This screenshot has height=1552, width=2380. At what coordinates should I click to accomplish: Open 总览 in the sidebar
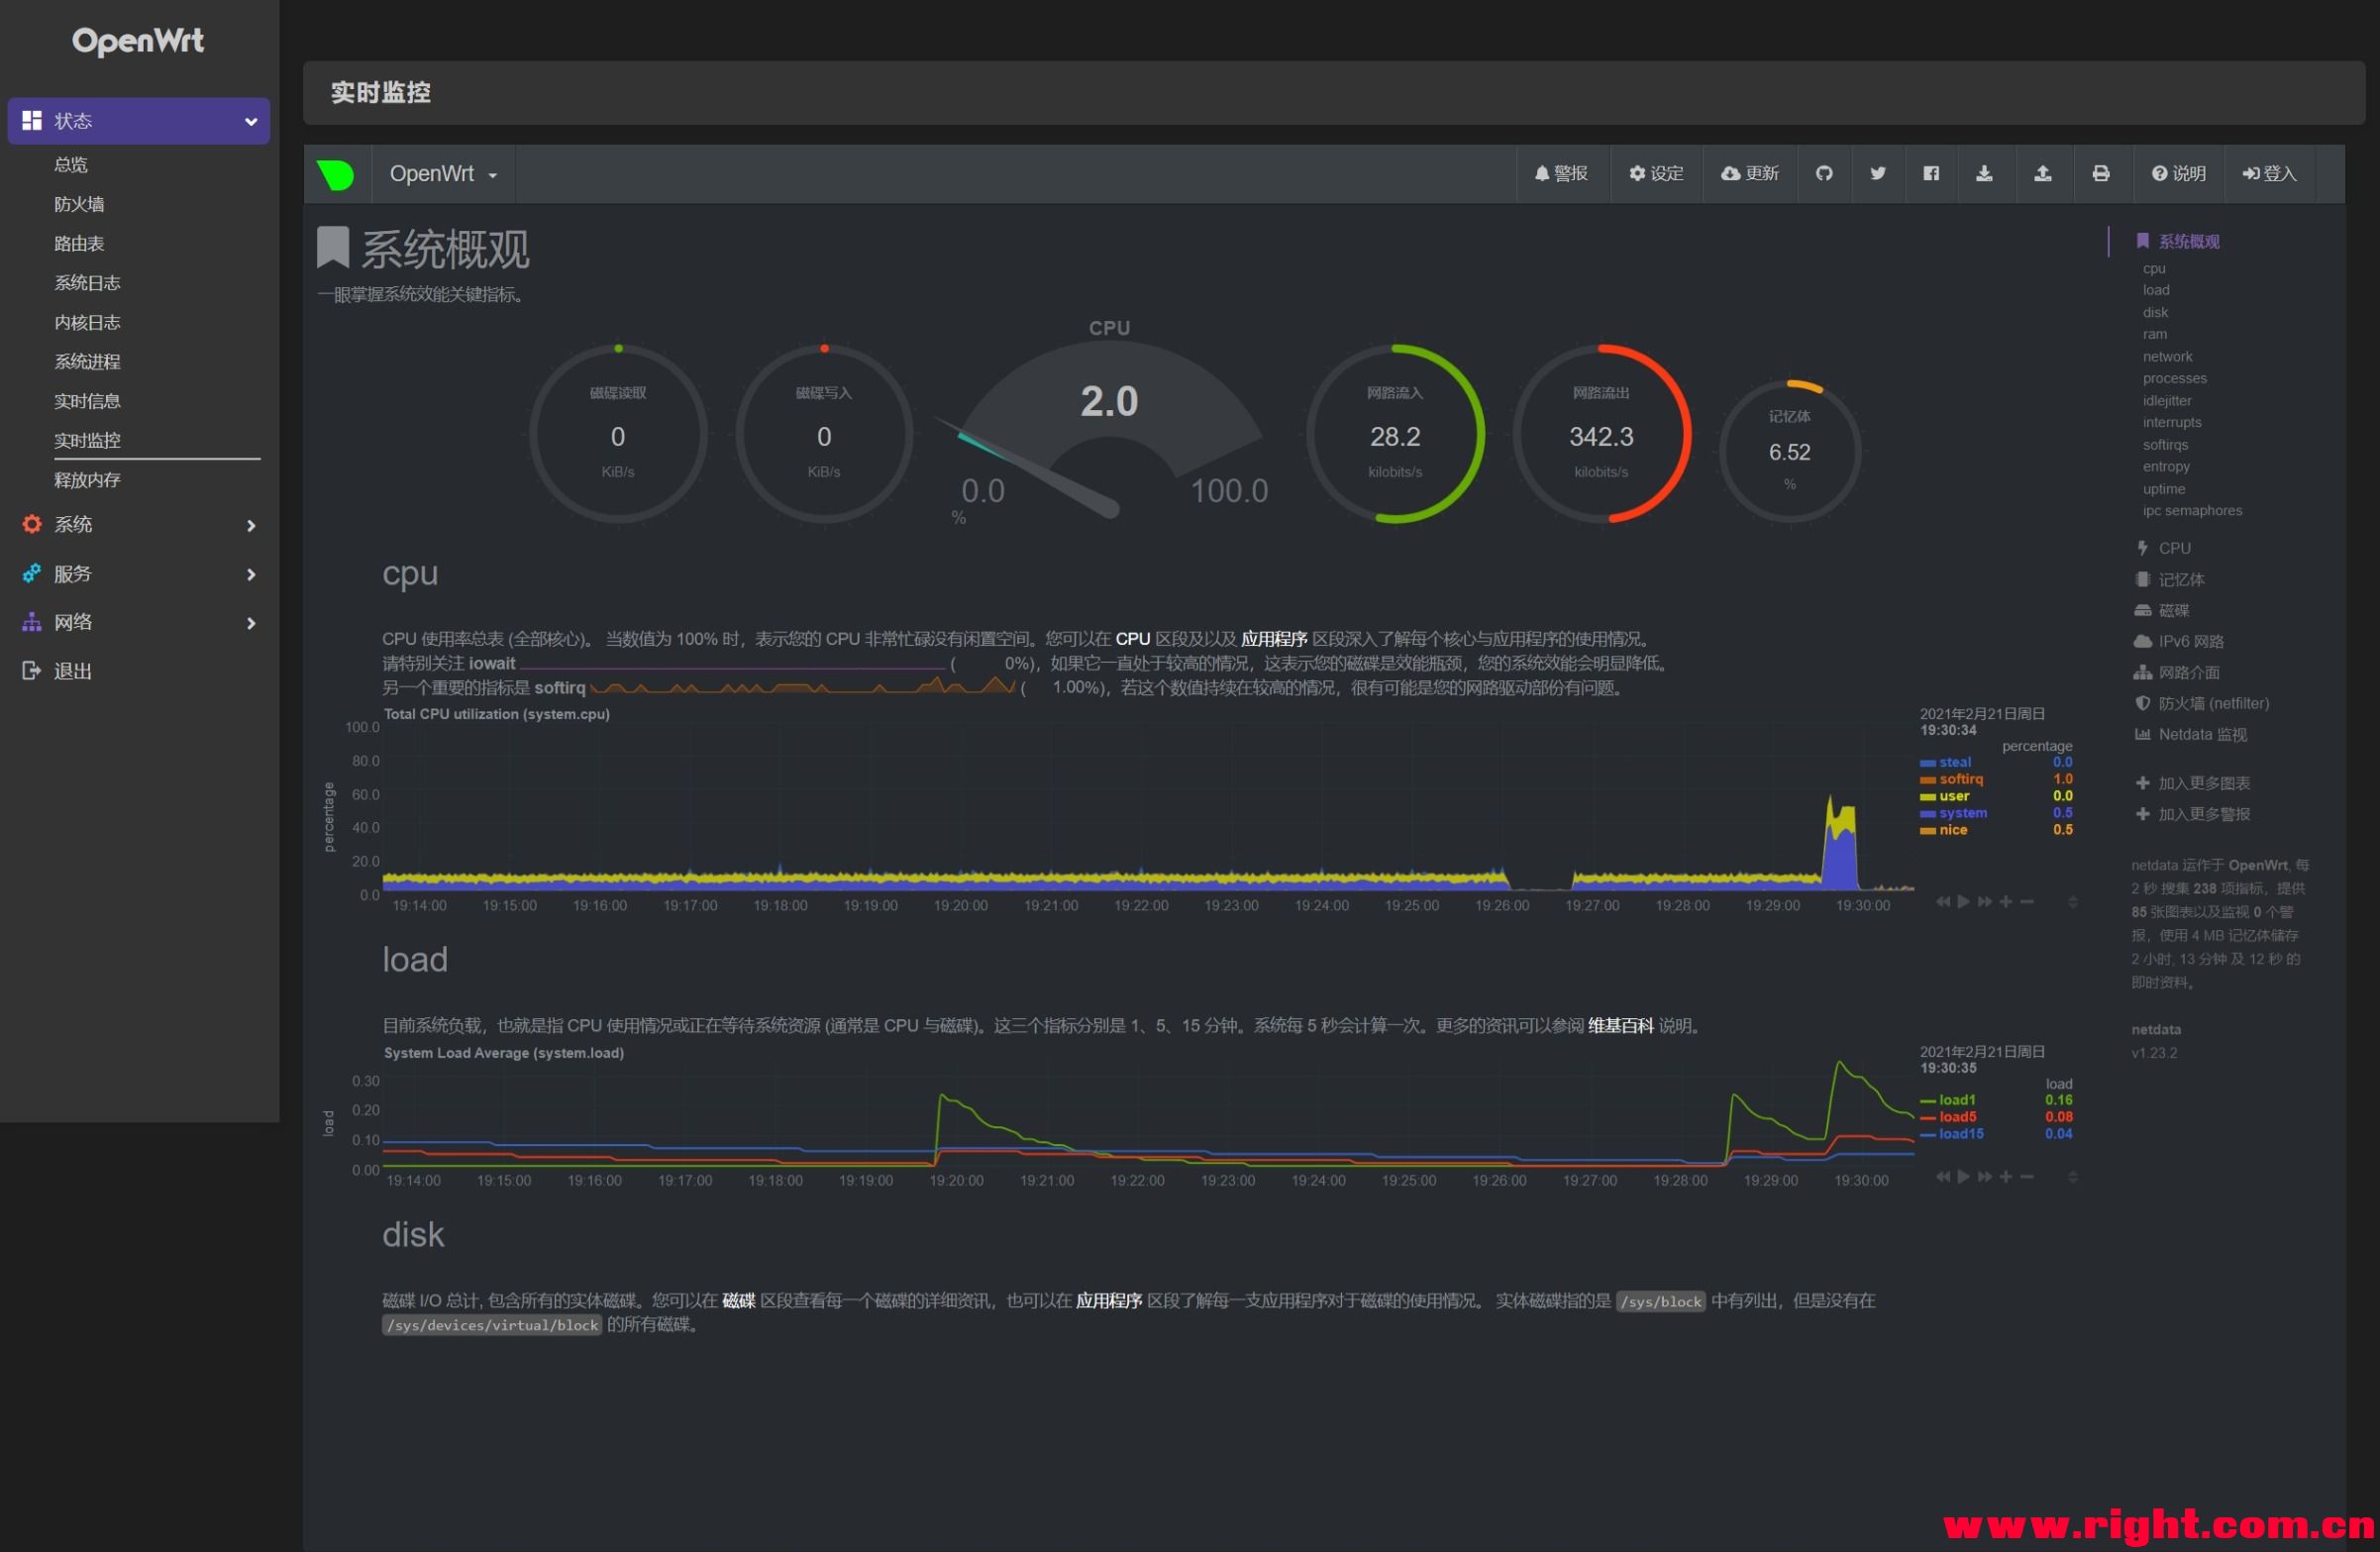71,165
